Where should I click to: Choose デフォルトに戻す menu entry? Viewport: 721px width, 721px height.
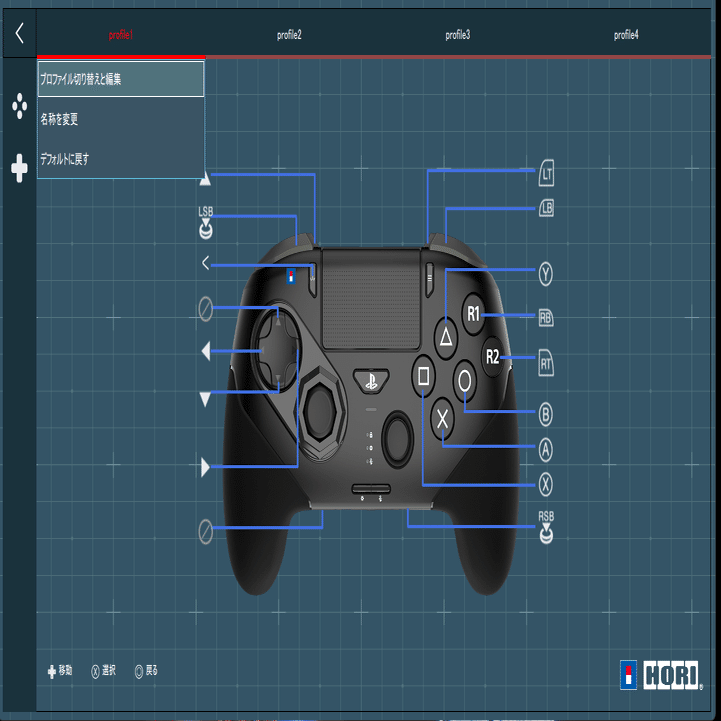click(120, 159)
